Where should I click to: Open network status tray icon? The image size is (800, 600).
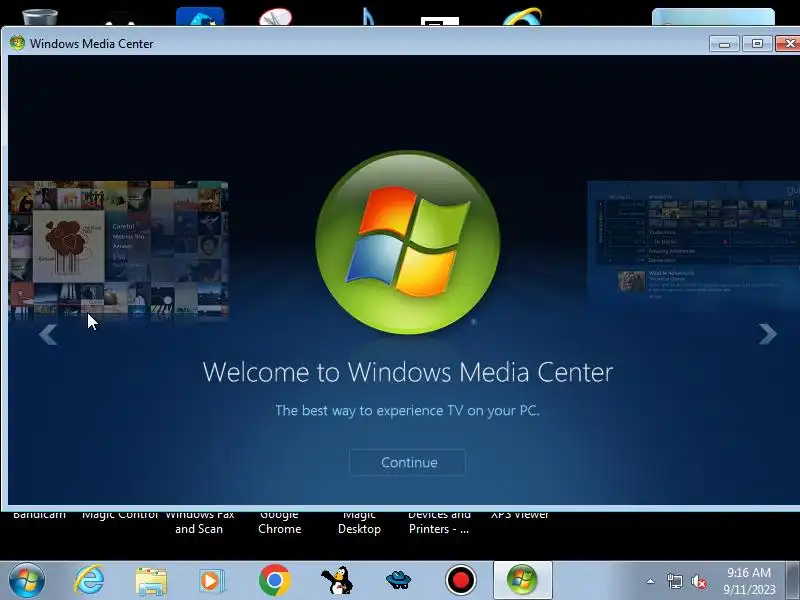click(x=674, y=581)
